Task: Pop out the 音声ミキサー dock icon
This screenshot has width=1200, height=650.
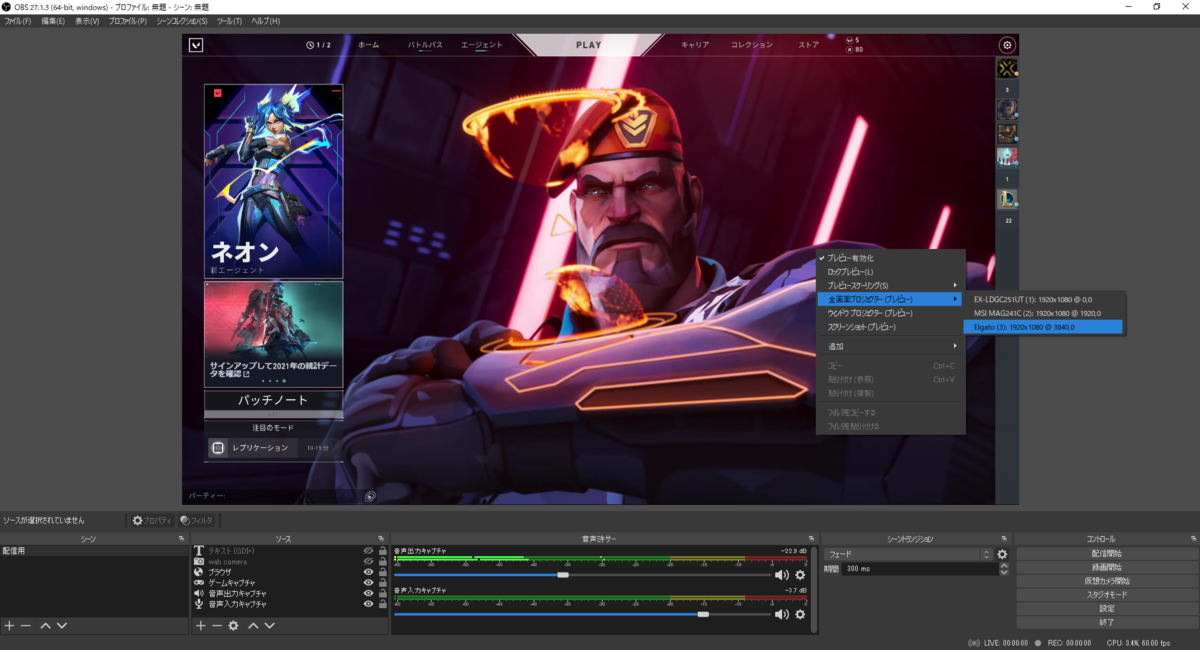Action: [x=811, y=538]
